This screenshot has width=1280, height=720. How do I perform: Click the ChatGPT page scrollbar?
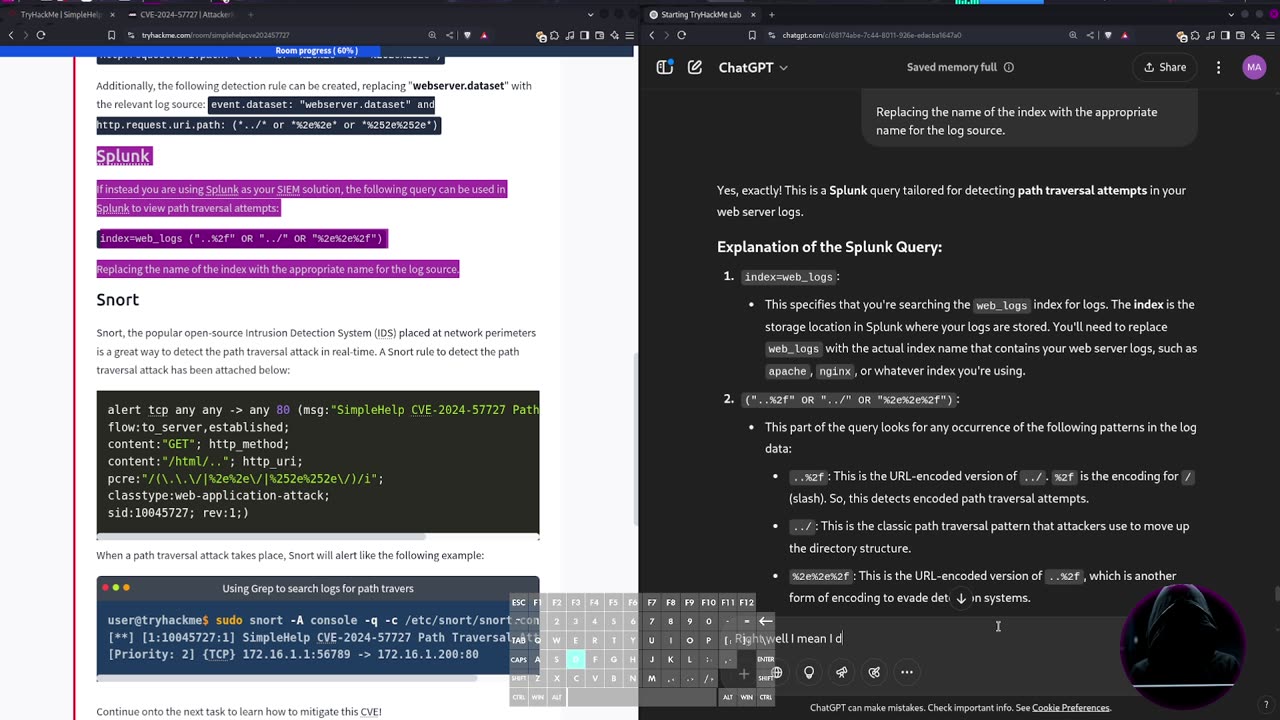click(x=1275, y=594)
